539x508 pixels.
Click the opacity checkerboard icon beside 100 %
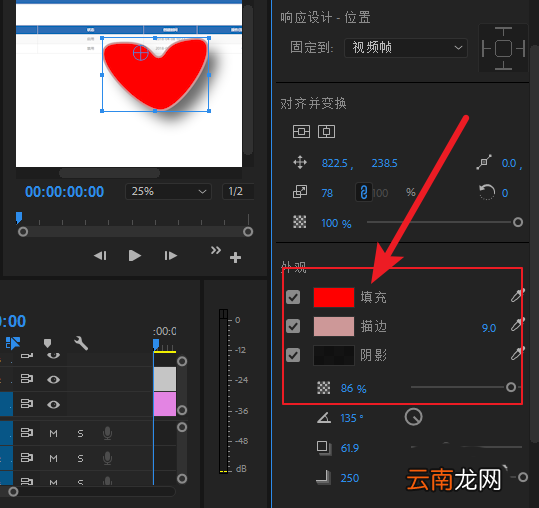[299, 222]
